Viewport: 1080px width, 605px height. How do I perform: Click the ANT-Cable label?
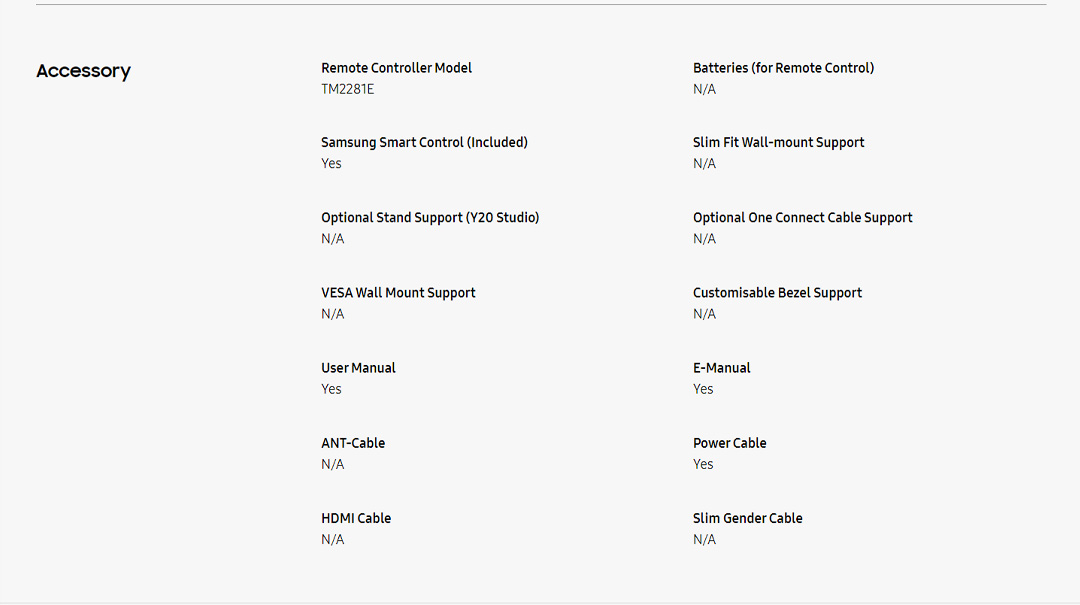pos(353,443)
